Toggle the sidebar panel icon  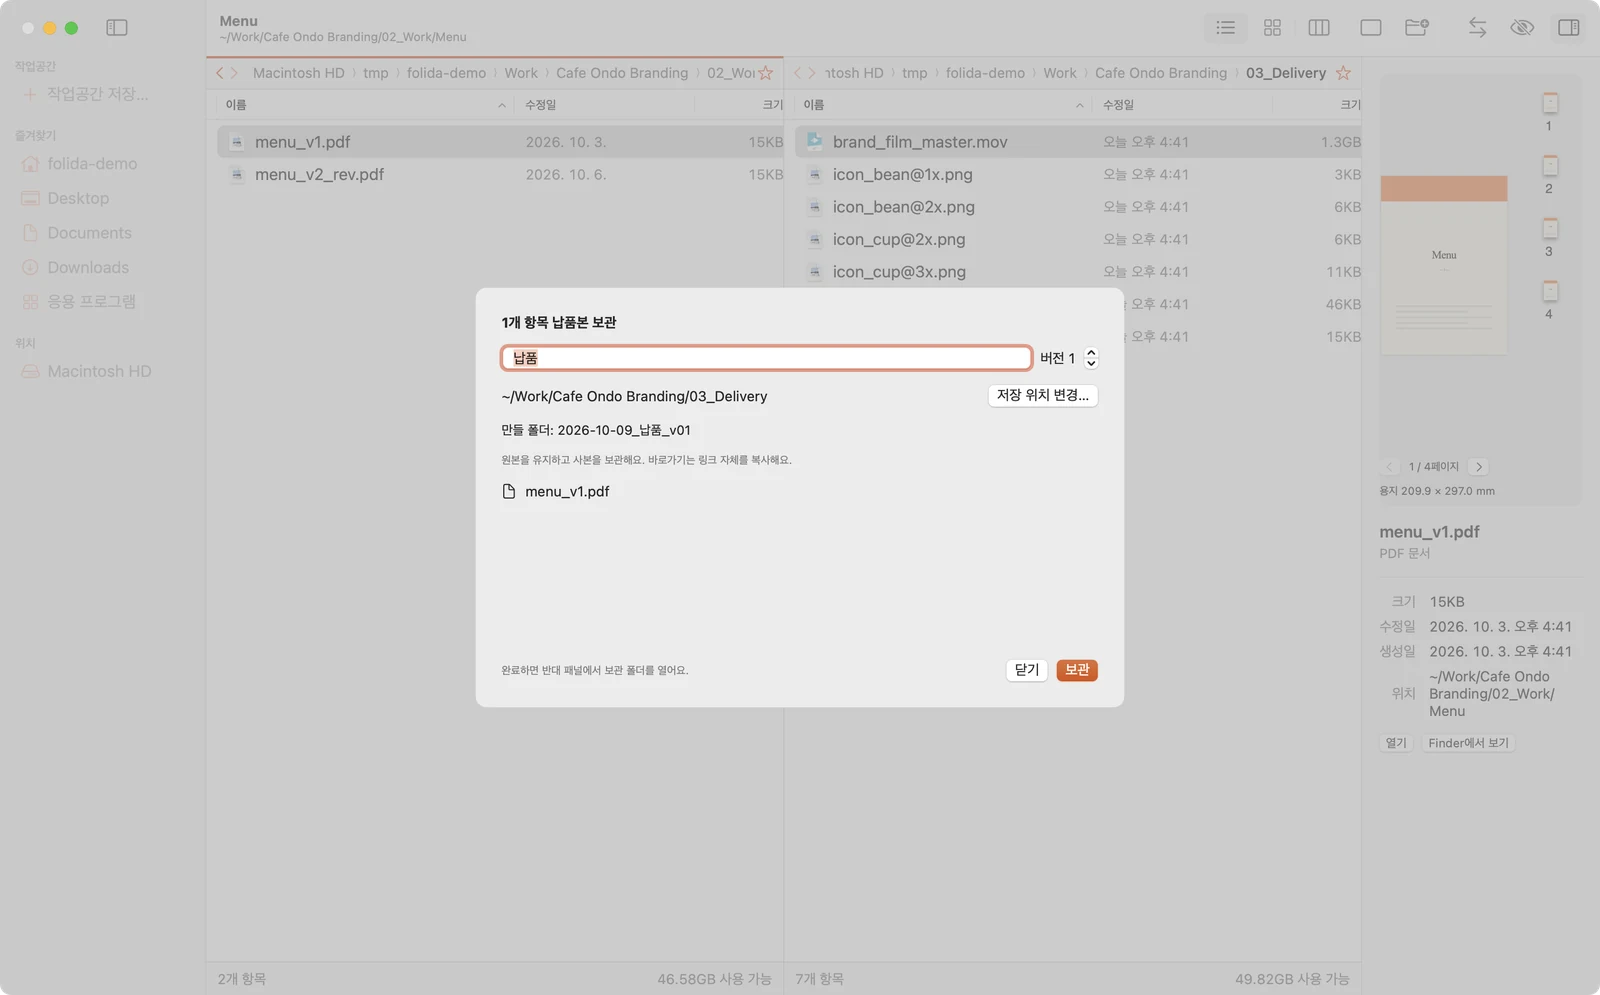click(x=117, y=28)
